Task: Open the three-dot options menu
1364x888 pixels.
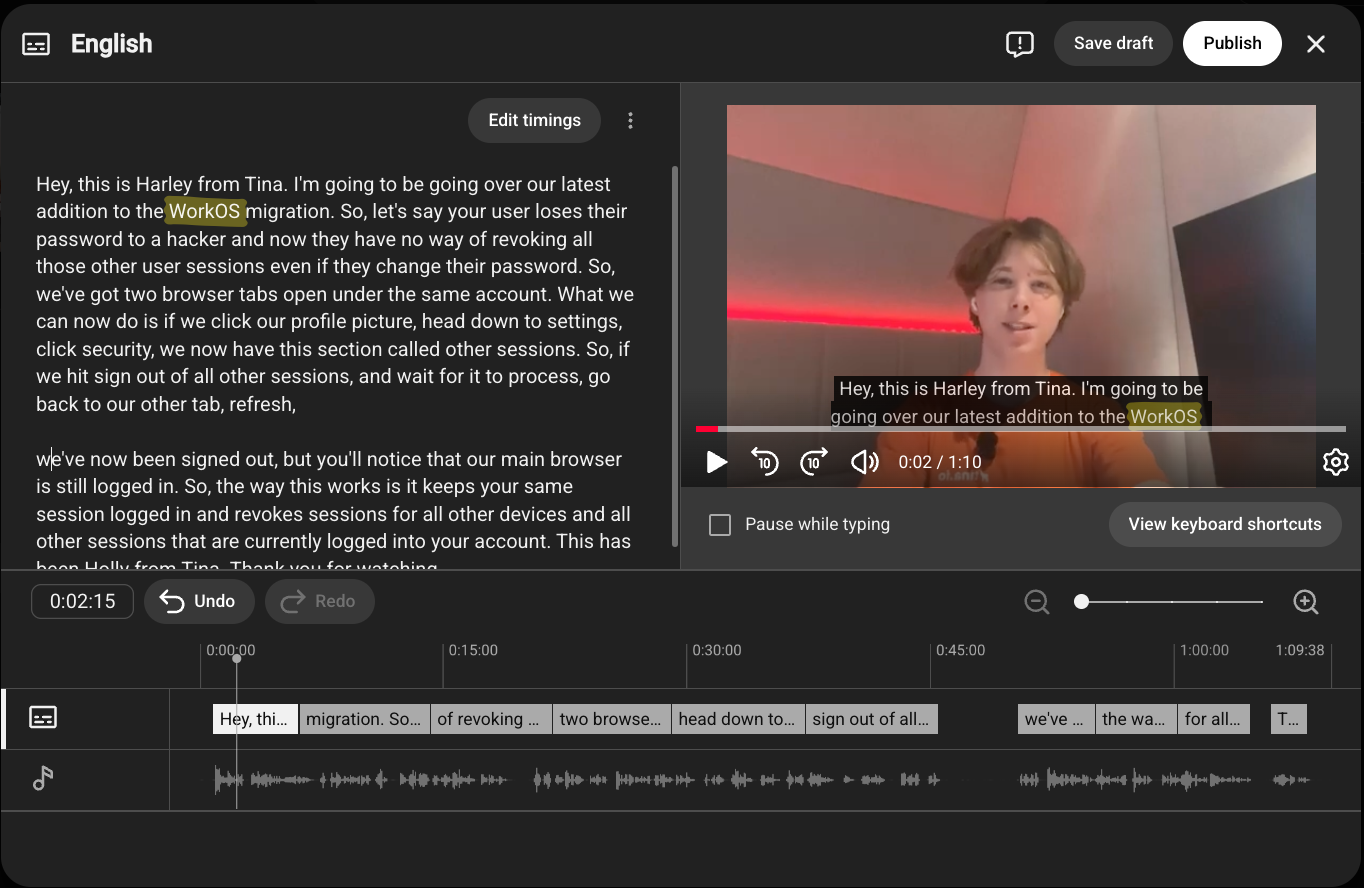Action: [630, 121]
